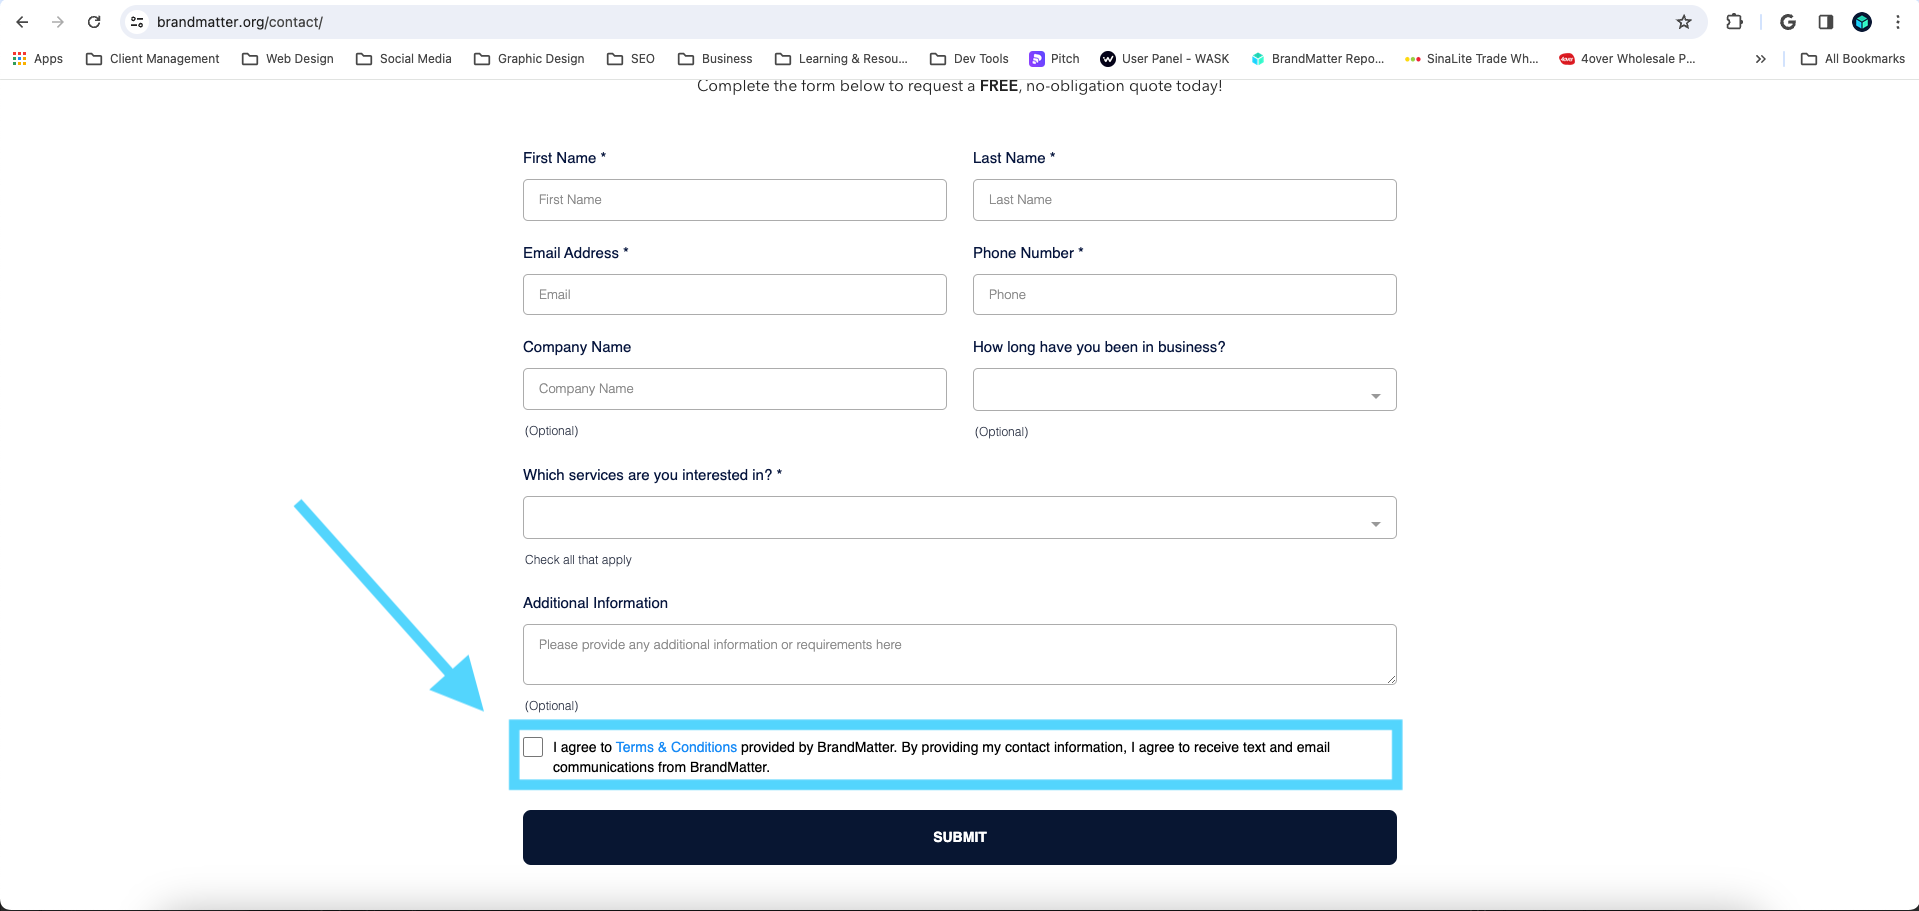
Task: Open the SEO bookmarks folder
Action: (x=631, y=59)
